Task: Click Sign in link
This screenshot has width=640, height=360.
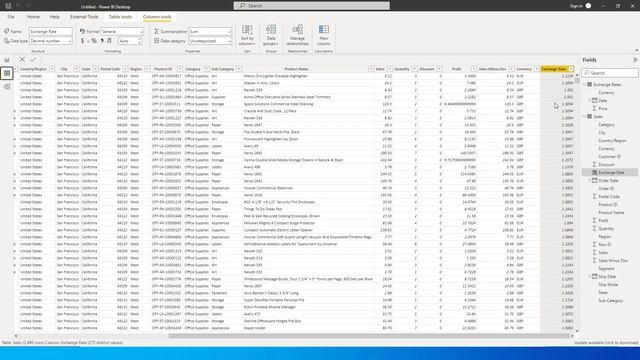Action: (576, 6)
